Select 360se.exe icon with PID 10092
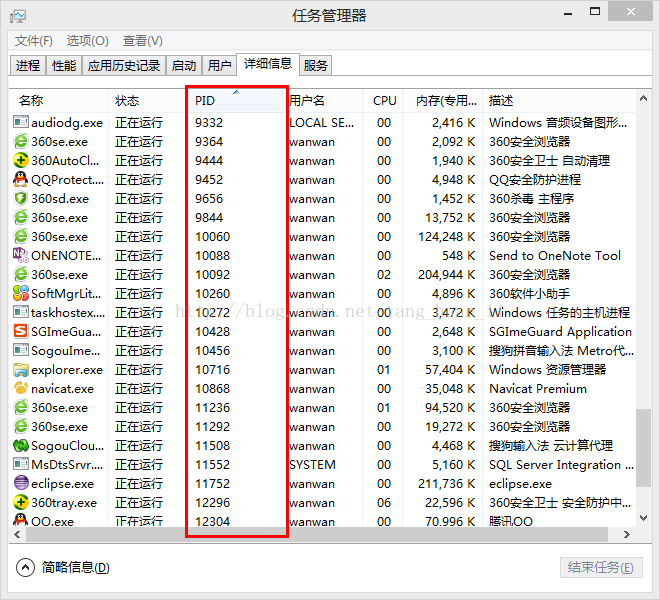This screenshot has height=600, width=660. 21,274
